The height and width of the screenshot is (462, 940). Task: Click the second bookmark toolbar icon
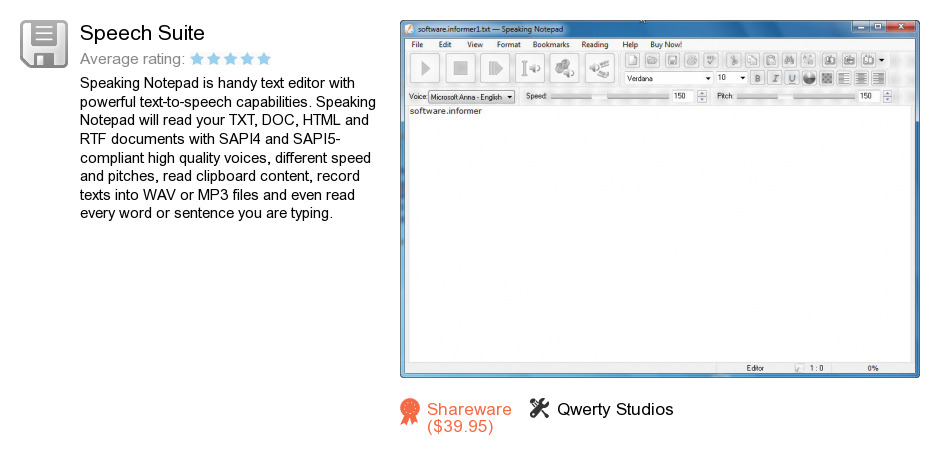849,60
